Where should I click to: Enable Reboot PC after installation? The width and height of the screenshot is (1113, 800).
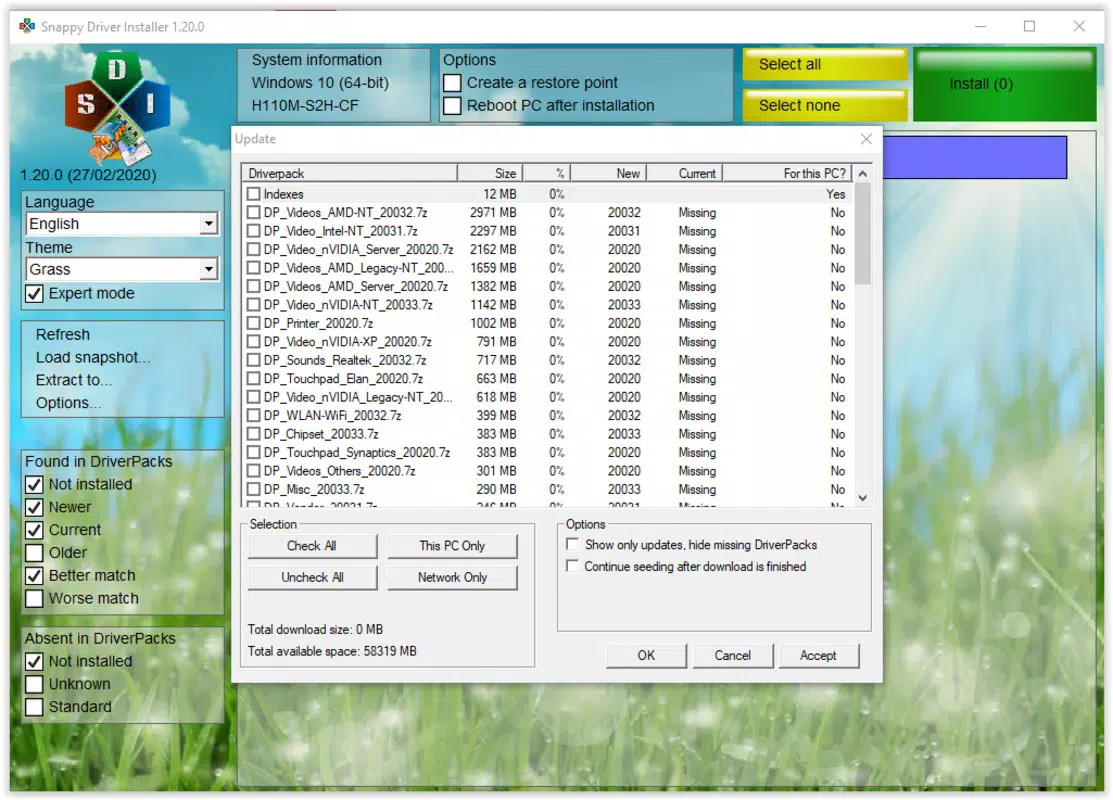point(452,106)
